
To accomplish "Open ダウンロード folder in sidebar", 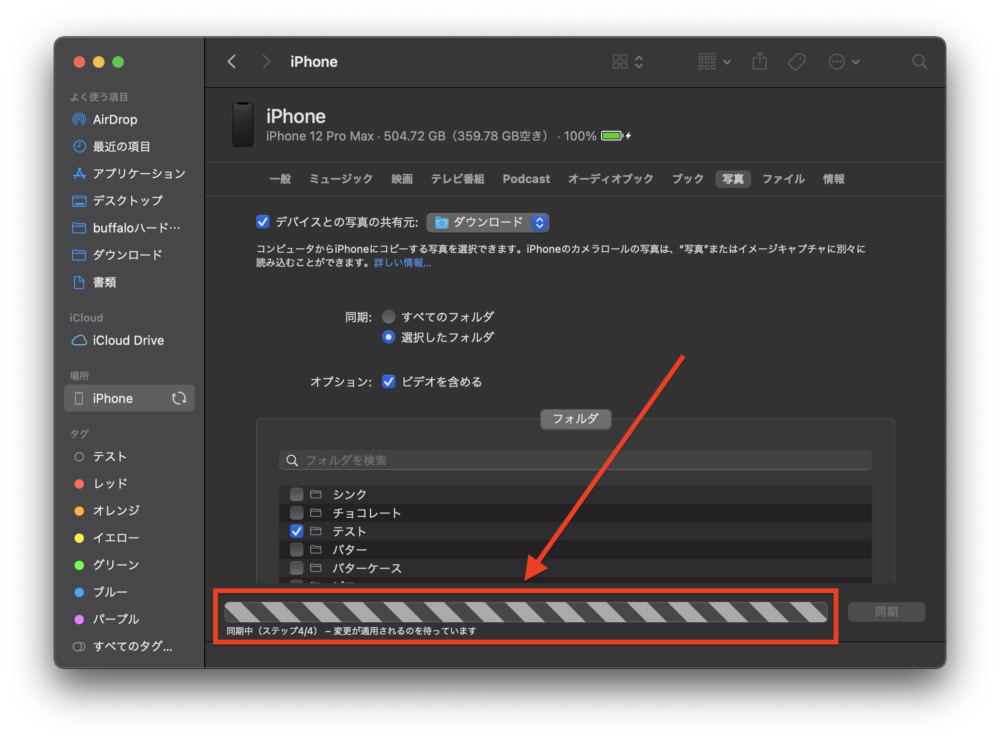I will [x=129, y=255].
